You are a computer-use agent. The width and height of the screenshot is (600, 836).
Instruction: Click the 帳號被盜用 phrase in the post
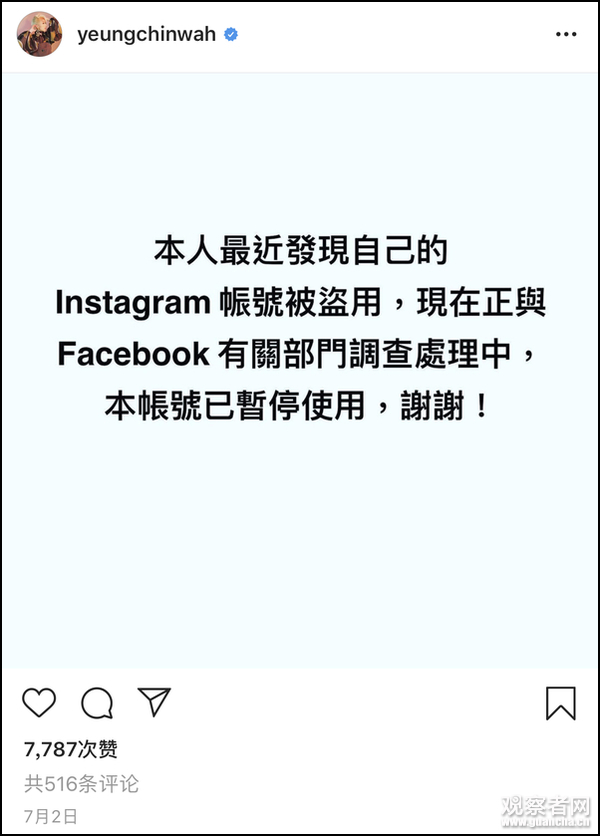pos(301,302)
